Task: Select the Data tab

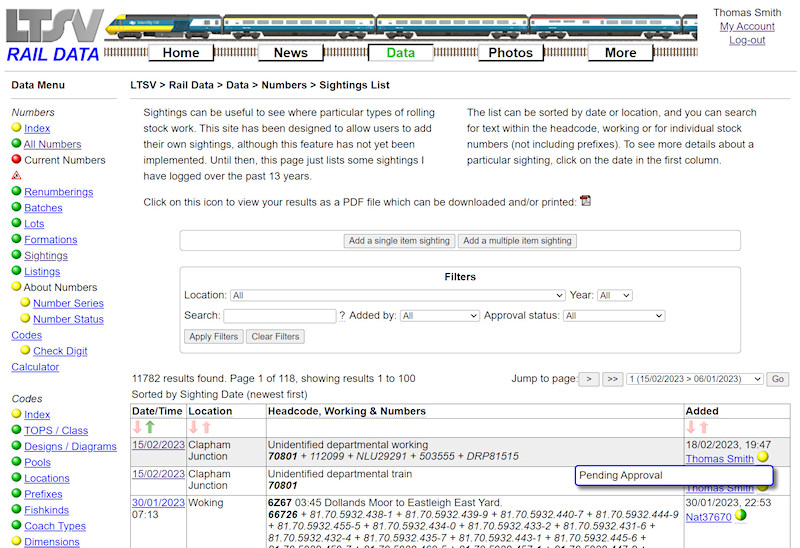Action: point(401,53)
